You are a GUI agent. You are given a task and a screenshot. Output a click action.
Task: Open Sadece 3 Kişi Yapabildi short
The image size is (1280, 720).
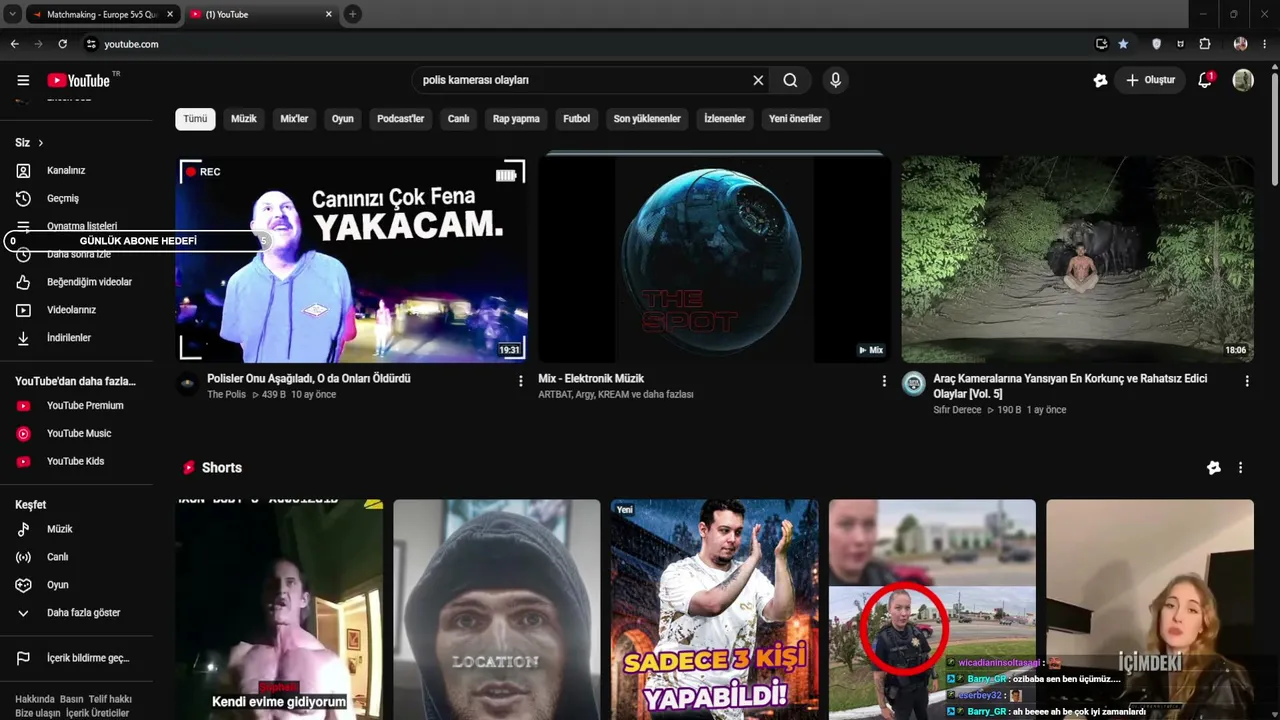[714, 610]
